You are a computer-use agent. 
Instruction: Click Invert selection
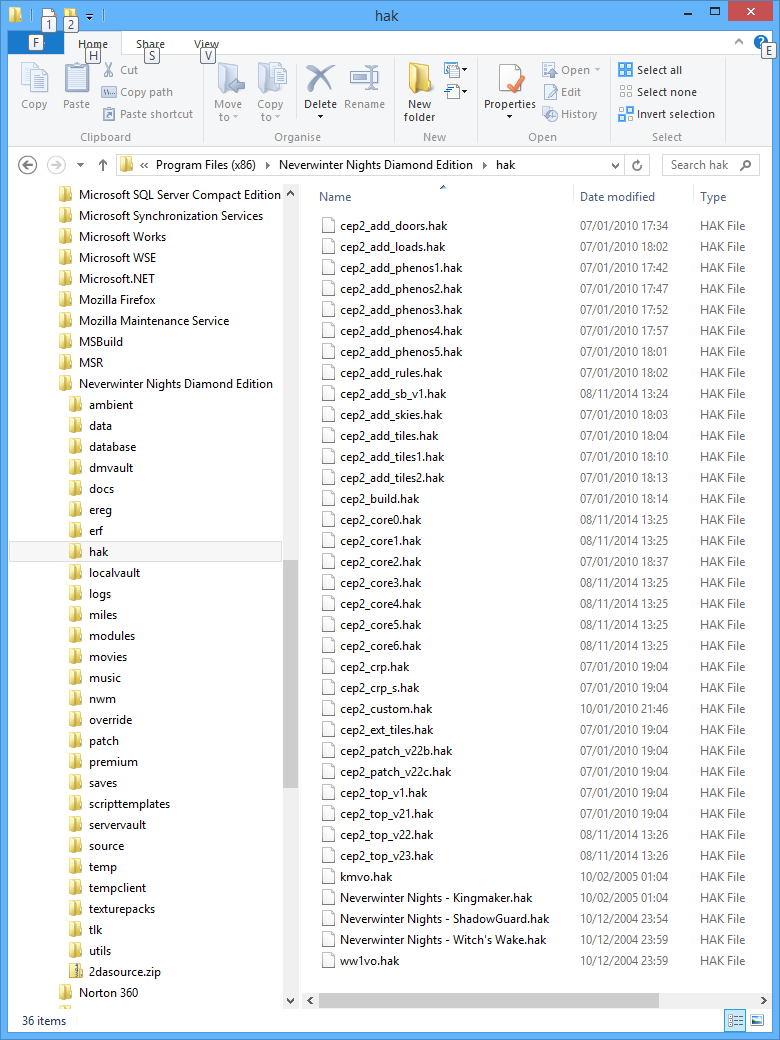(667, 114)
